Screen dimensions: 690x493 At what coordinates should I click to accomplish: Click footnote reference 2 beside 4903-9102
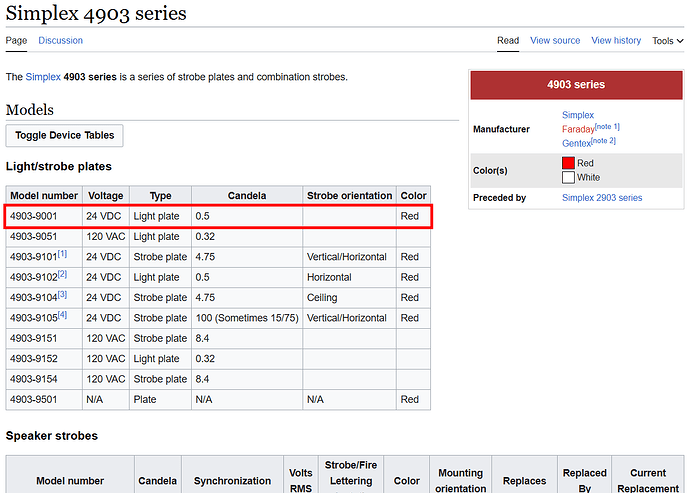point(62,274)
